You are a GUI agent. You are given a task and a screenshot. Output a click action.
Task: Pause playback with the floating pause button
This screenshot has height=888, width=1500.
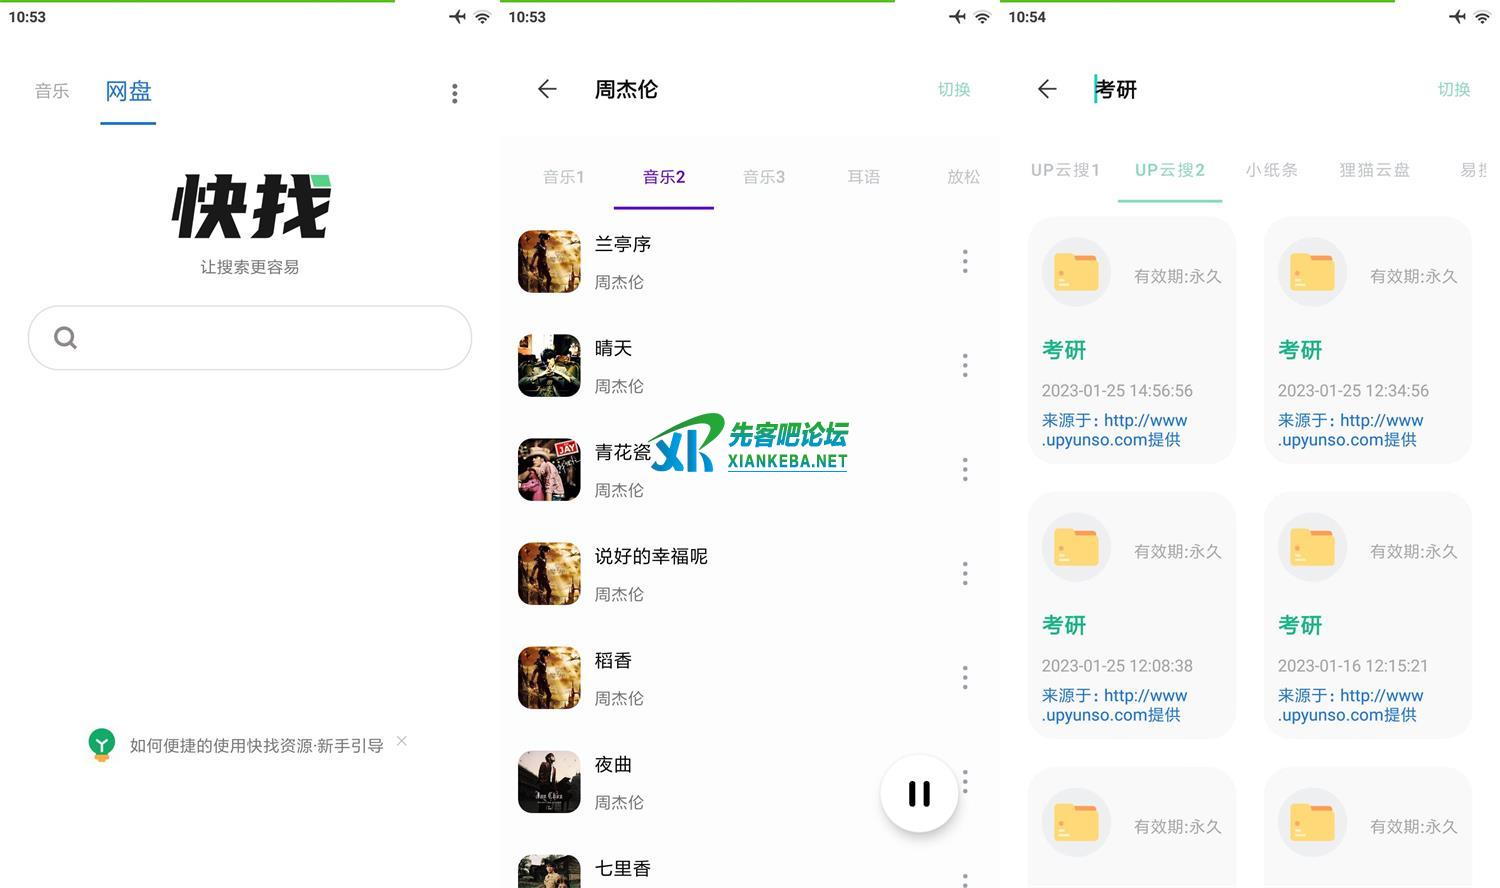click(x=919, y=793)
